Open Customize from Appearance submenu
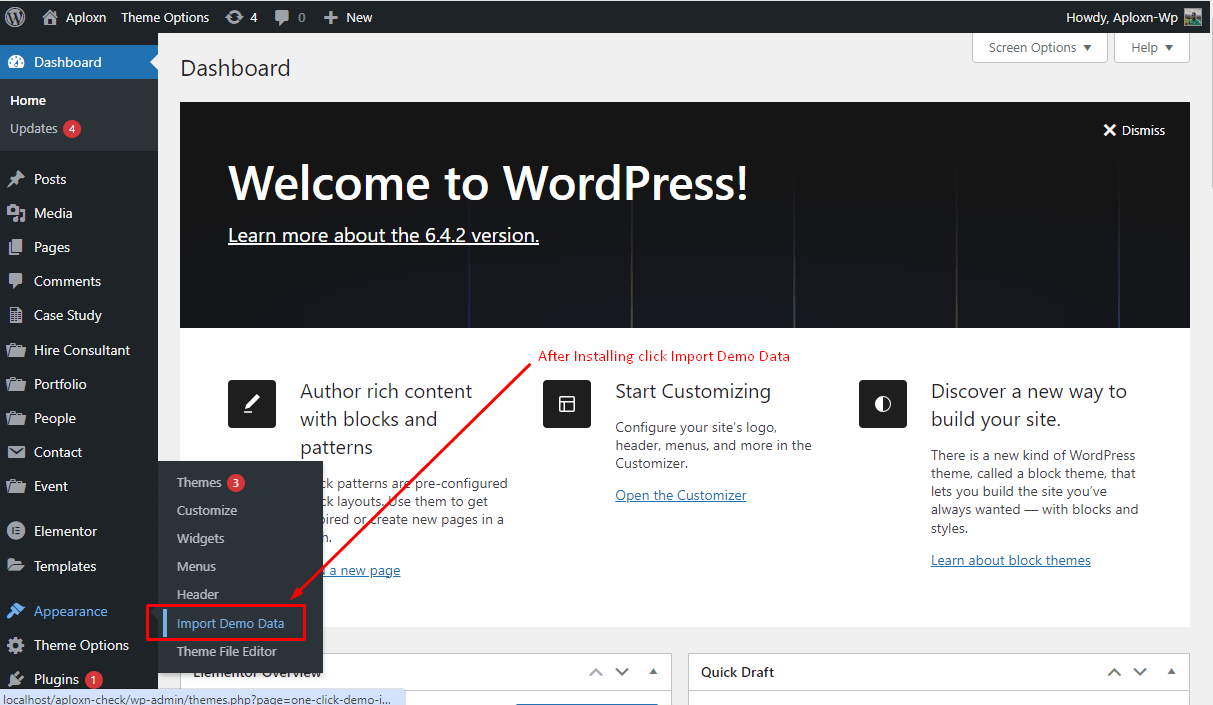1213x705 pixels. point(207,510)
